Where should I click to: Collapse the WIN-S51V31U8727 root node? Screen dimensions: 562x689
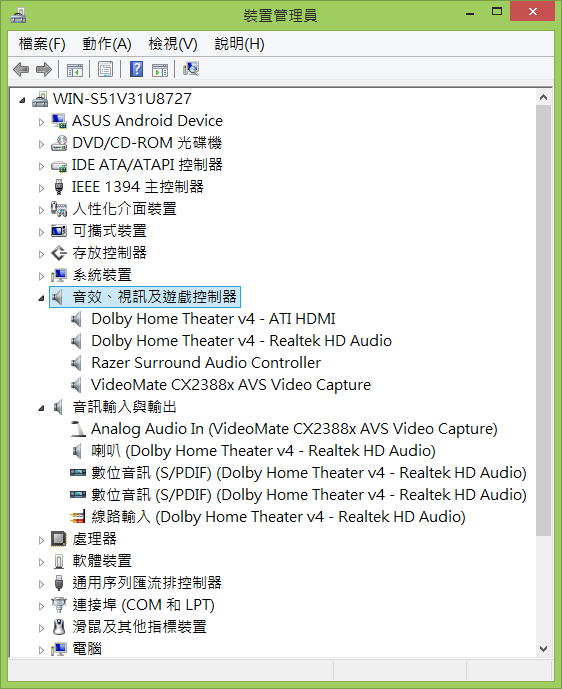click(x=22, y=101)
